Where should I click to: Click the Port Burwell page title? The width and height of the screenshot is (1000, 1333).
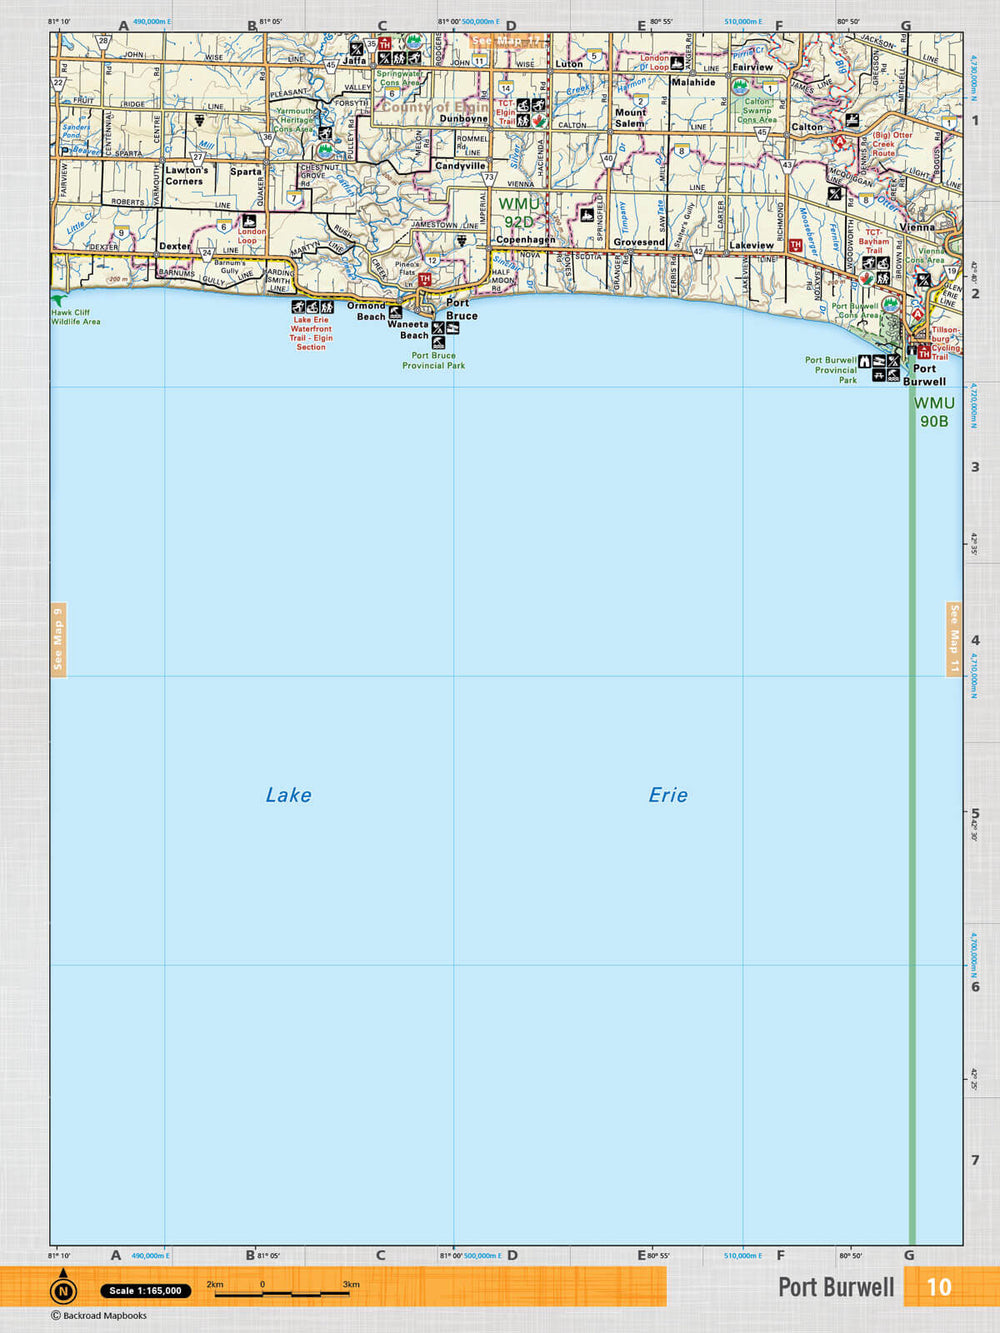(x=836, y=1287)
